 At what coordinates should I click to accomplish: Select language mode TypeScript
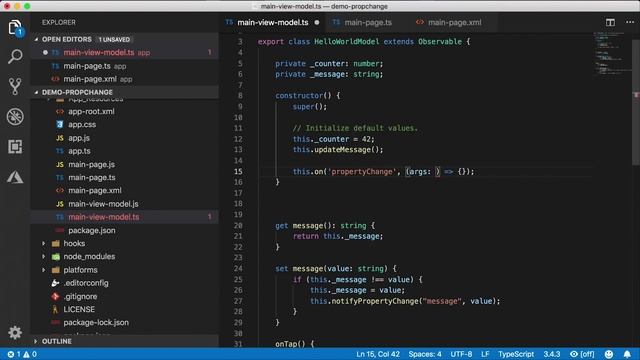(516, 354)
